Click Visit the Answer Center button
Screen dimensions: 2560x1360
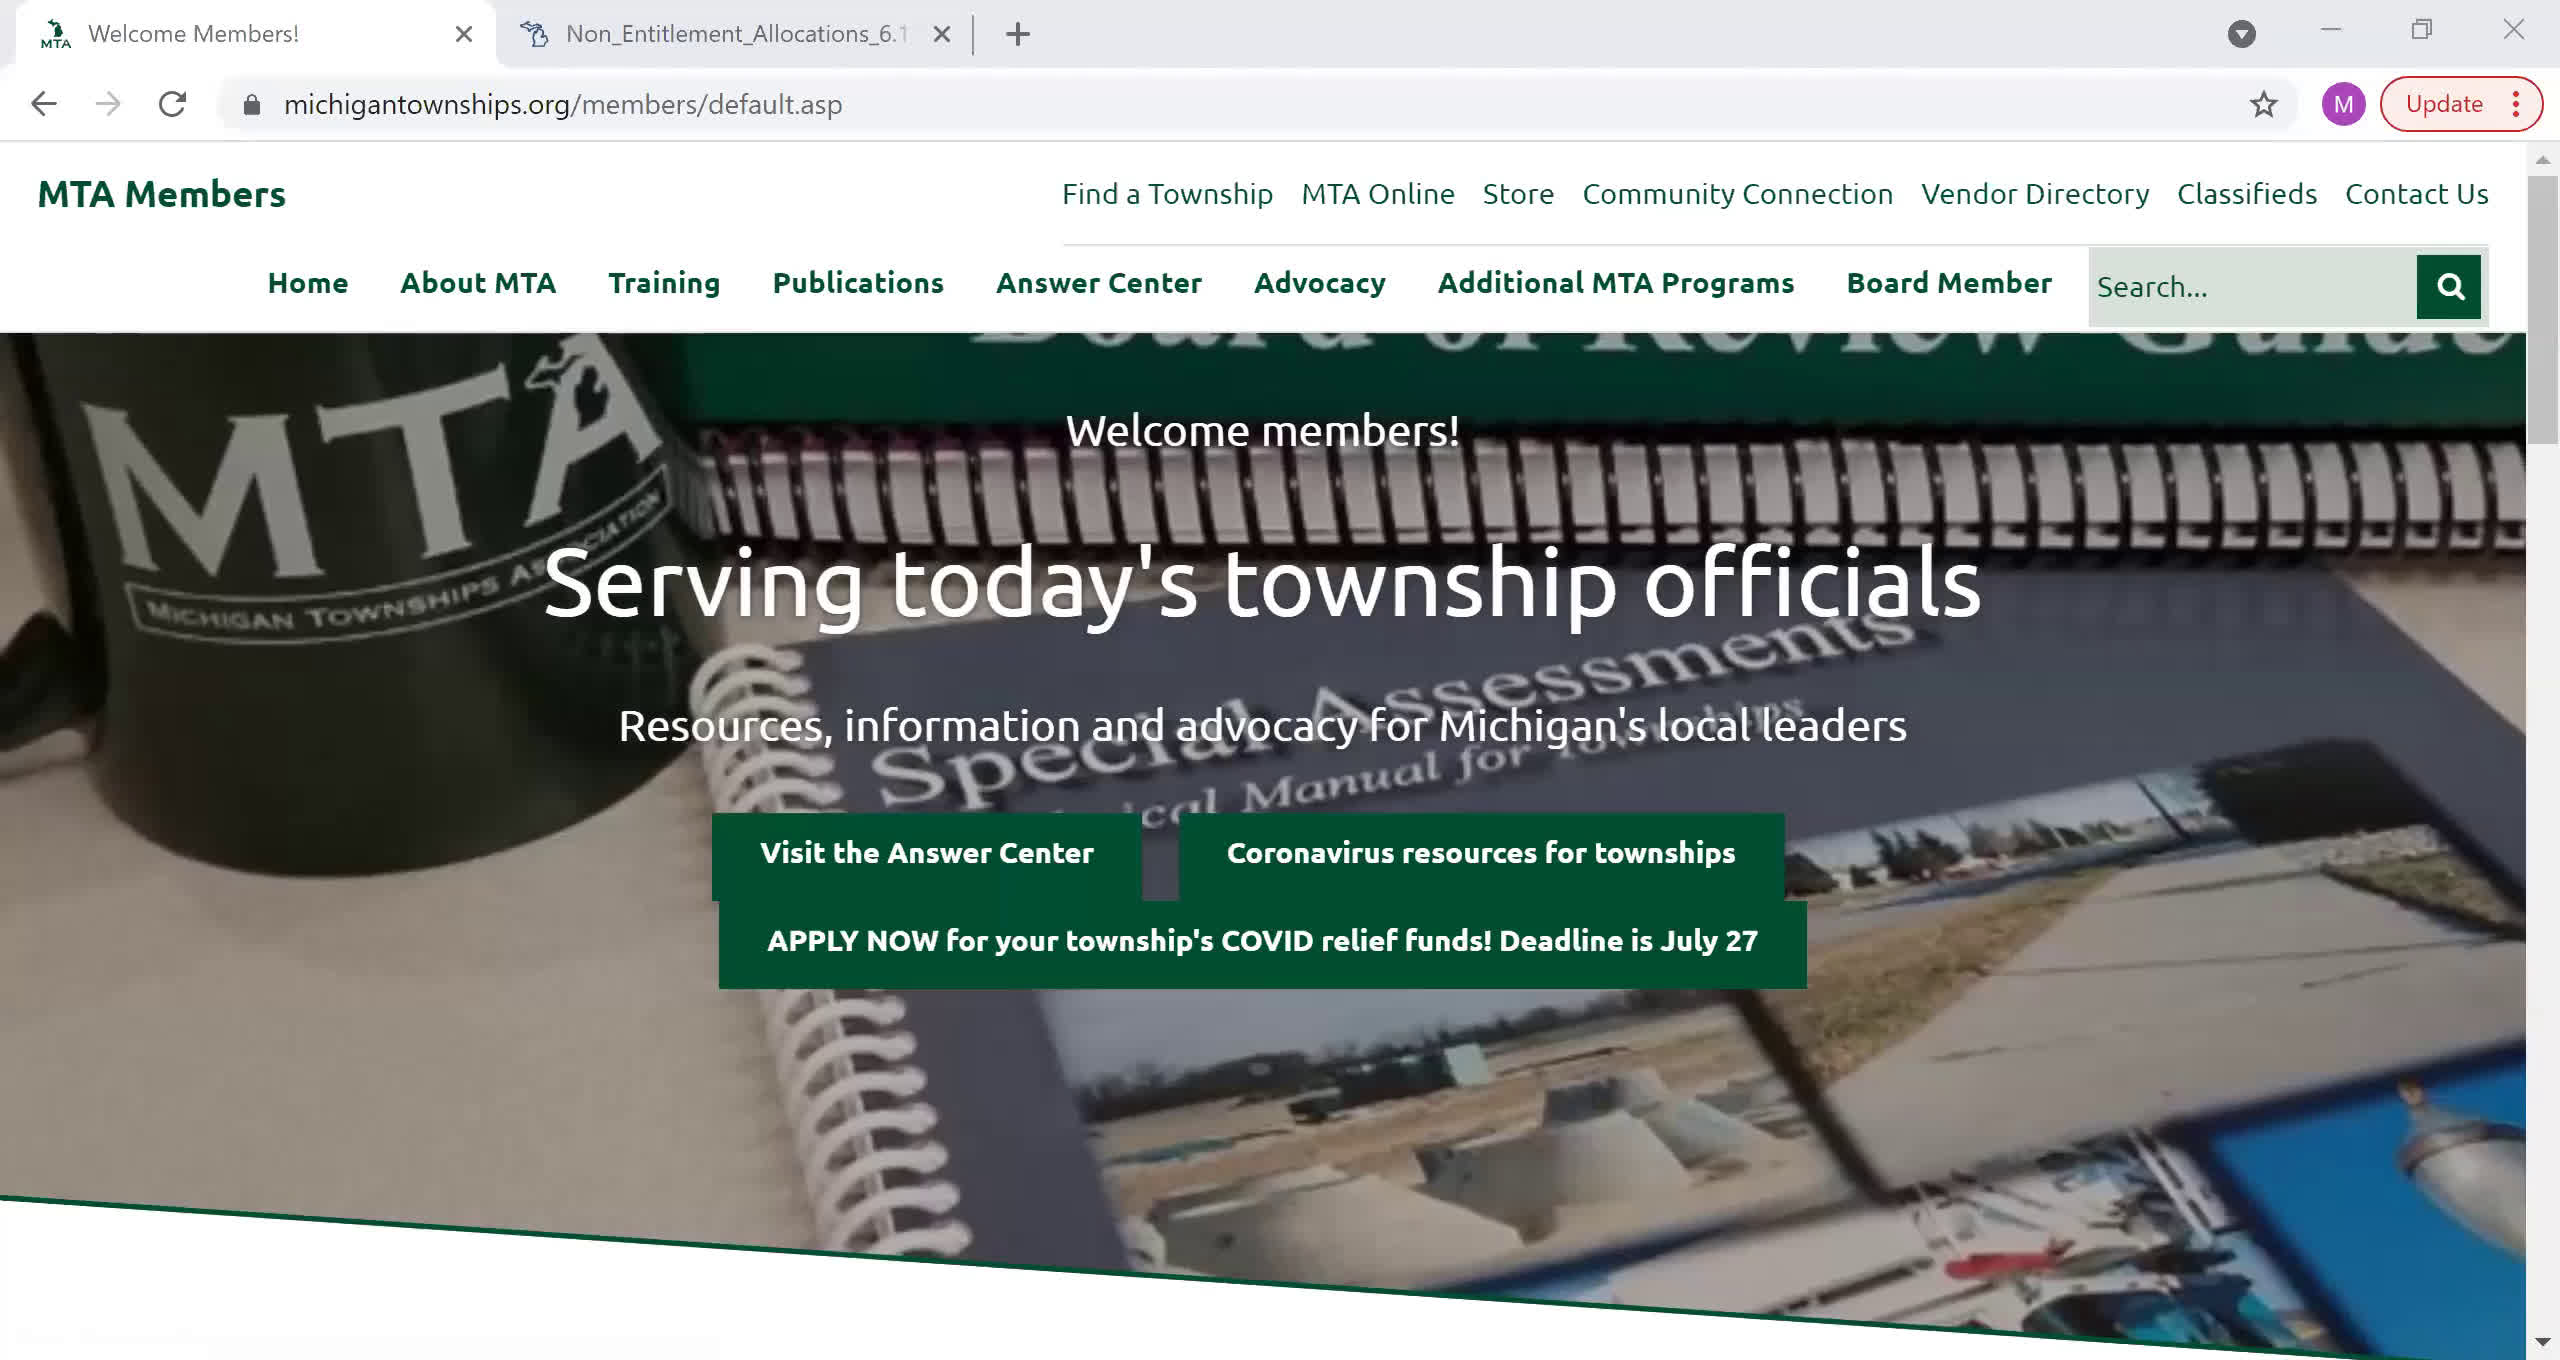[927, 853]
